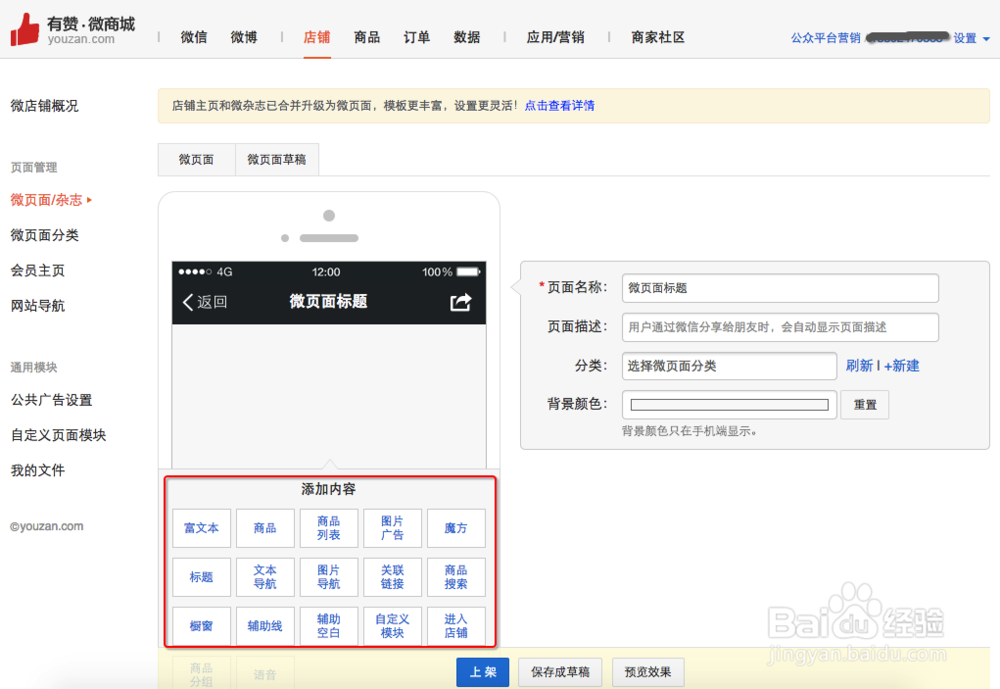The width and height of the screenshot is (1000, 689).
Task: Open the 背景颜色 color picker
Action: click(729, 404)
